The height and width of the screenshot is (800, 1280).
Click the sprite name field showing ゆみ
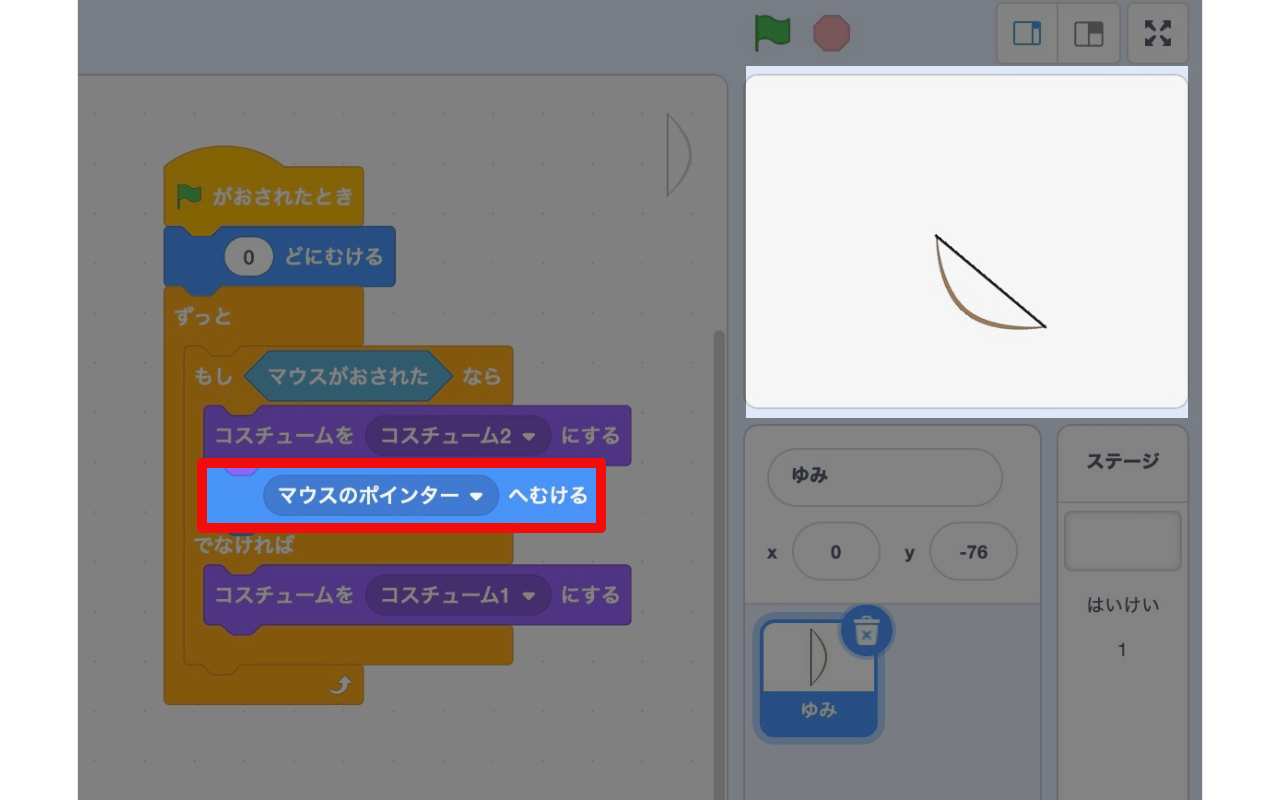[x=884, y=477]
